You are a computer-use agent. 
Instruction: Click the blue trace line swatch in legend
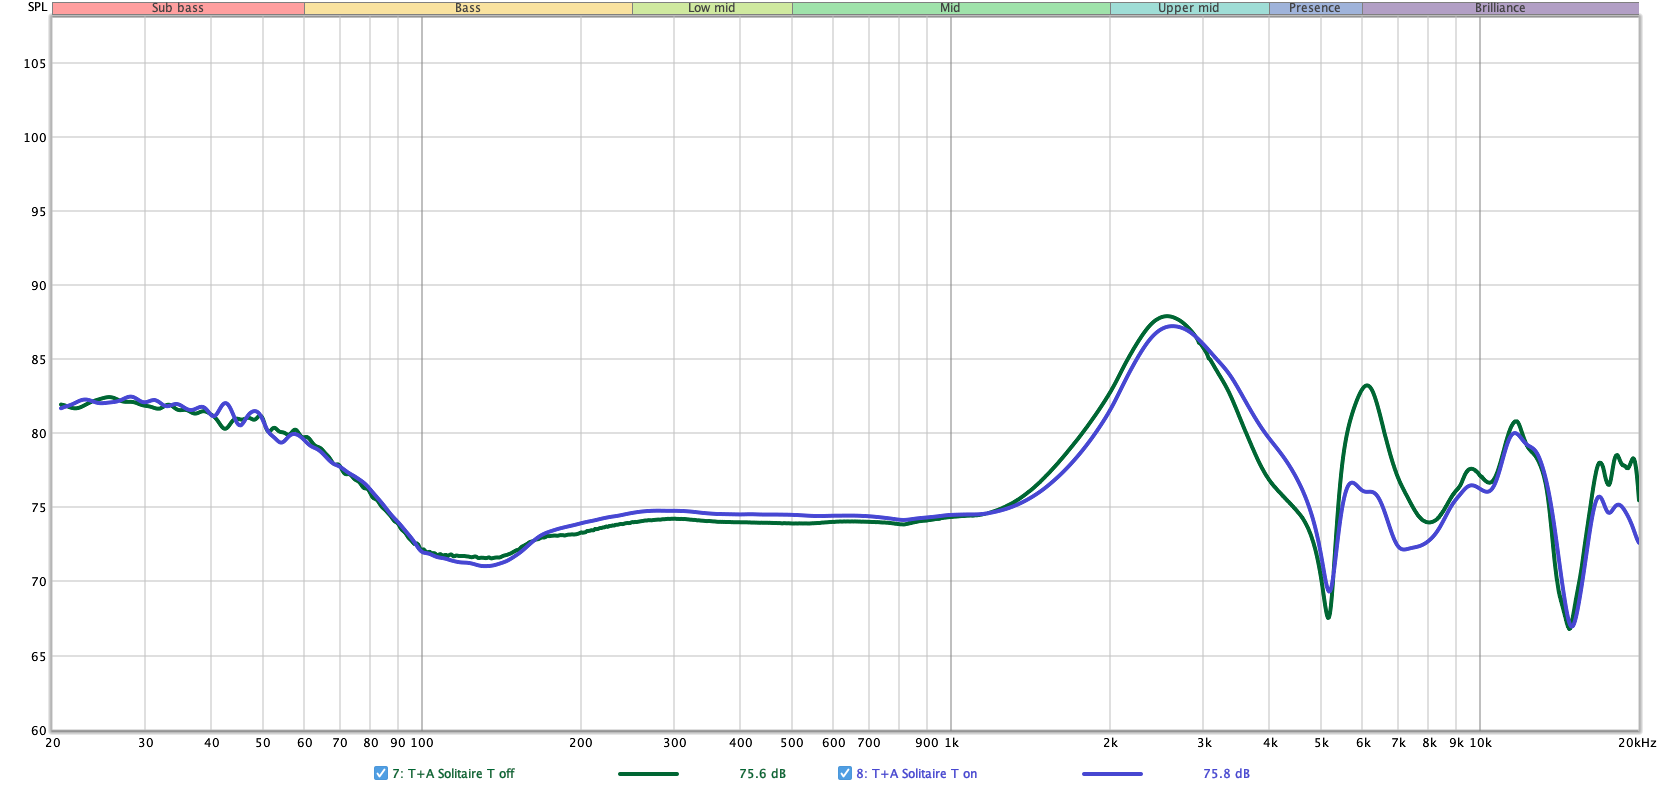[1112, 773]
